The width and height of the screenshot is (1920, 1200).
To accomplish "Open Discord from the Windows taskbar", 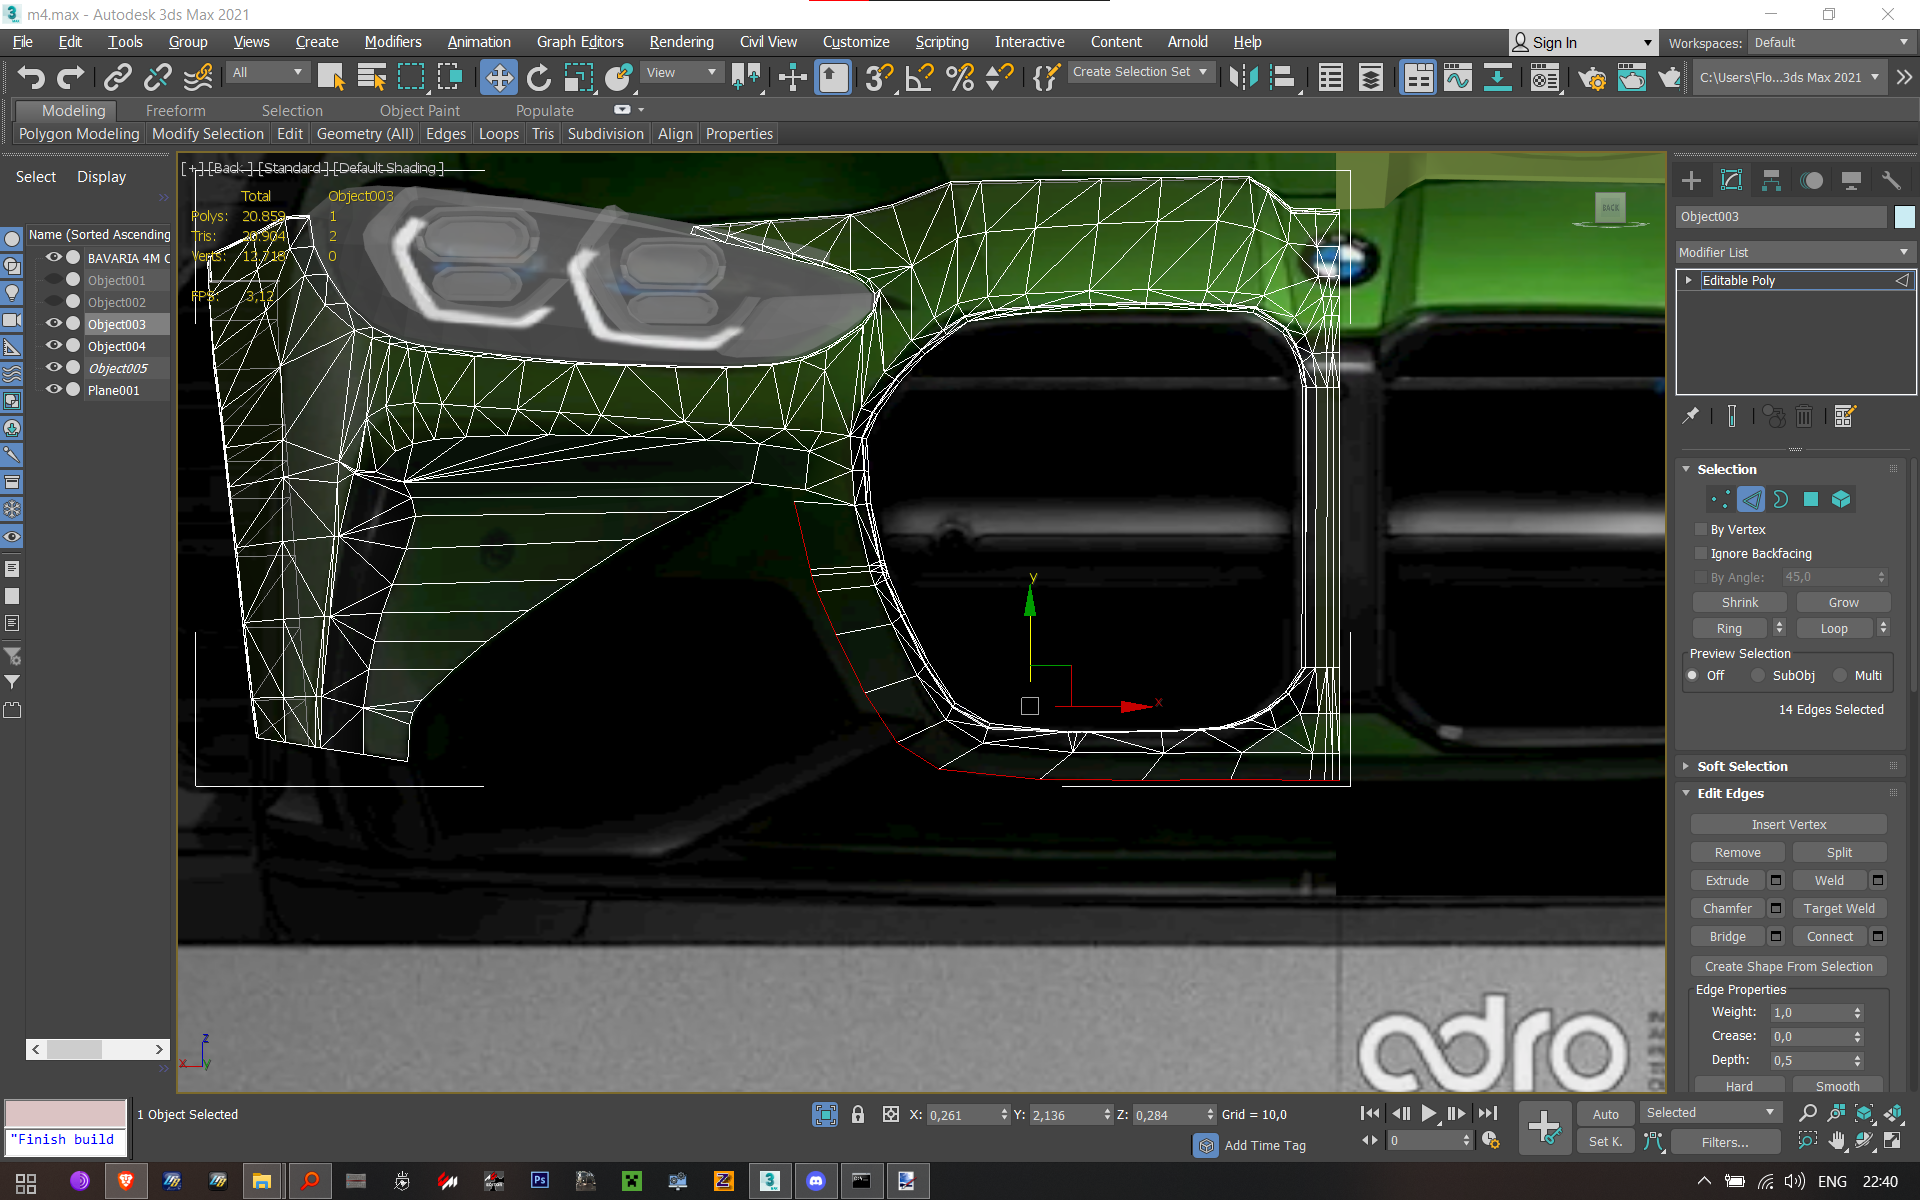I will tap(816, 1181).
